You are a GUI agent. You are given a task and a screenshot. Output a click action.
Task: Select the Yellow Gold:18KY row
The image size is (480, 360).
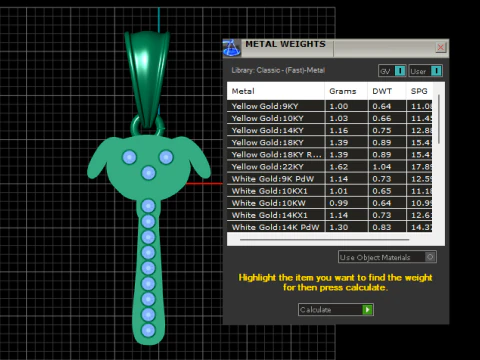(330, 142)
